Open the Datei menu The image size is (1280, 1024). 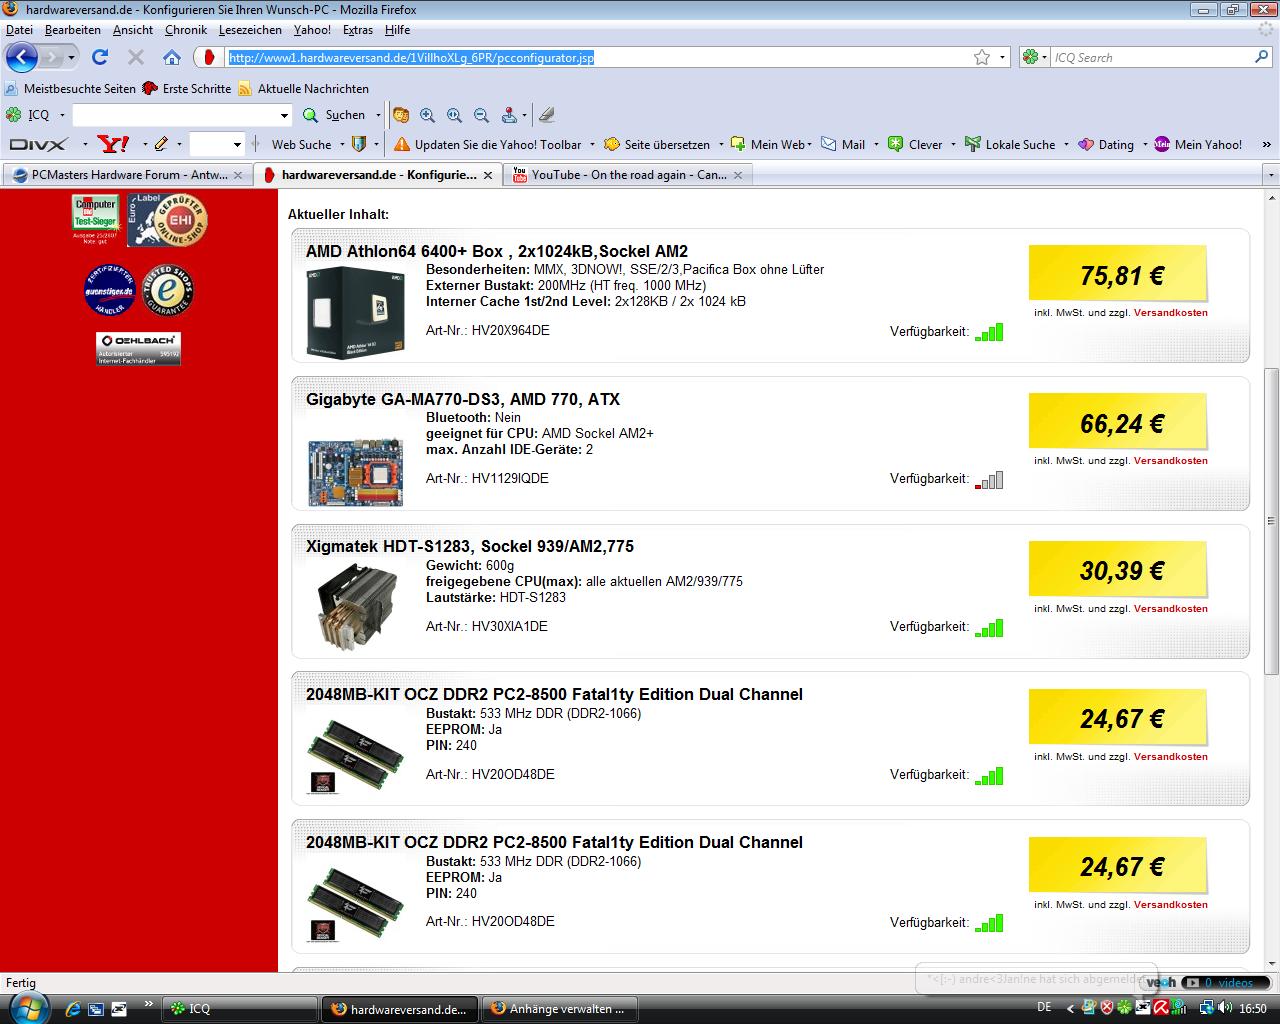point(19,30)
